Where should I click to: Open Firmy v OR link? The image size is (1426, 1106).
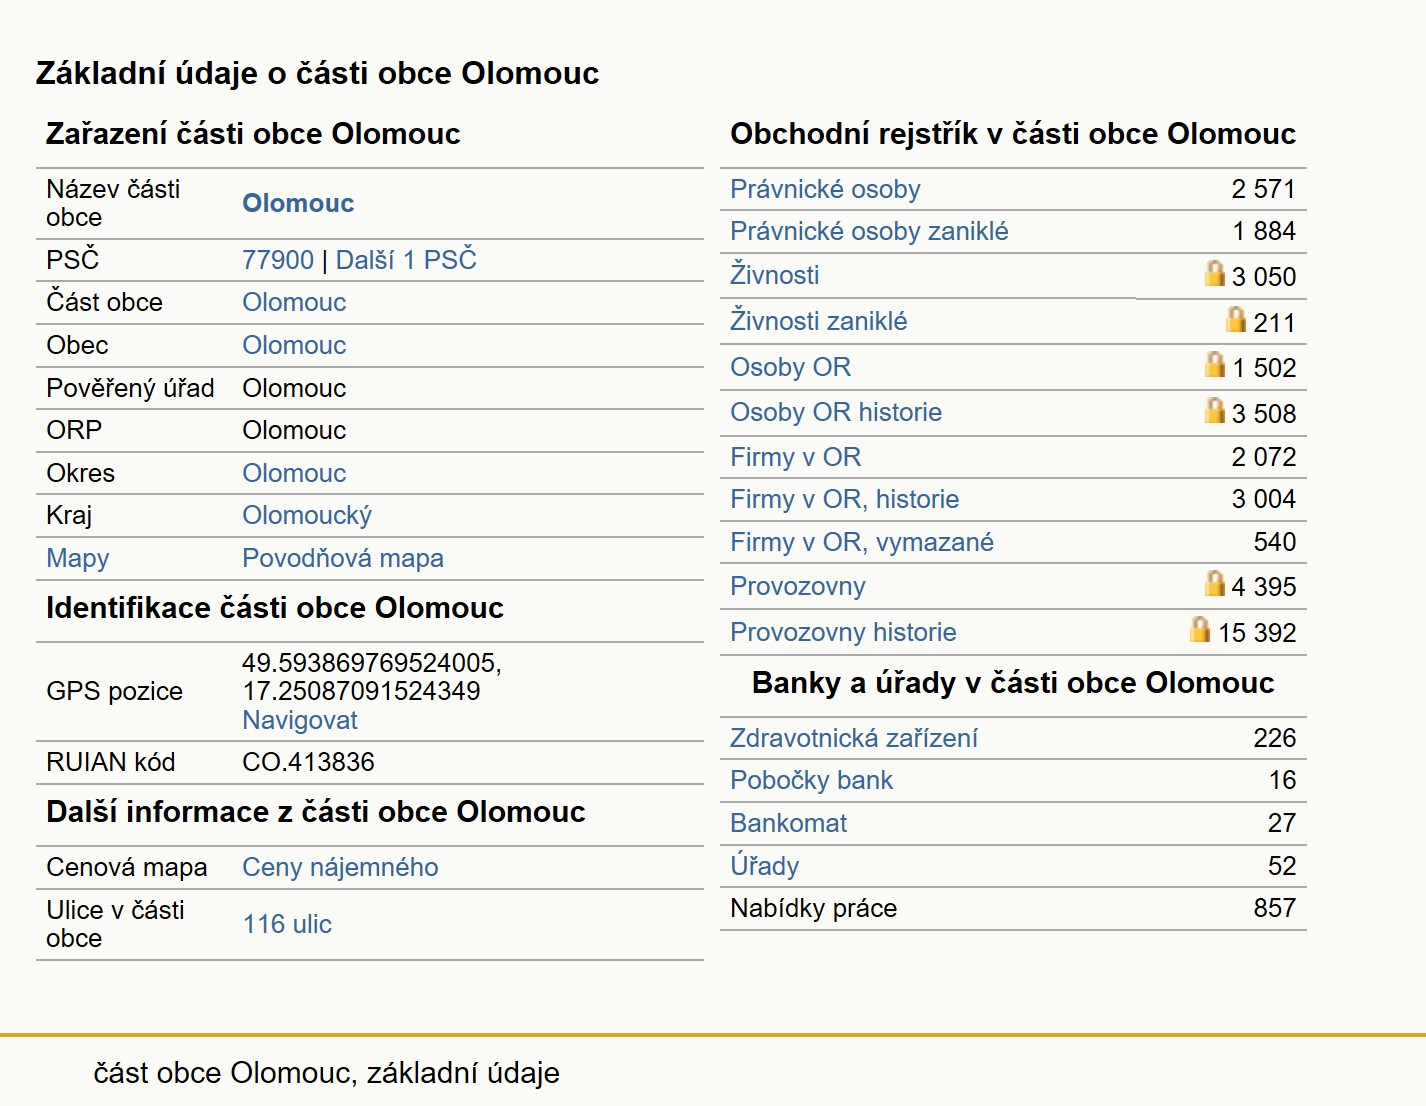pyautogui.click(x=795, y=457)
